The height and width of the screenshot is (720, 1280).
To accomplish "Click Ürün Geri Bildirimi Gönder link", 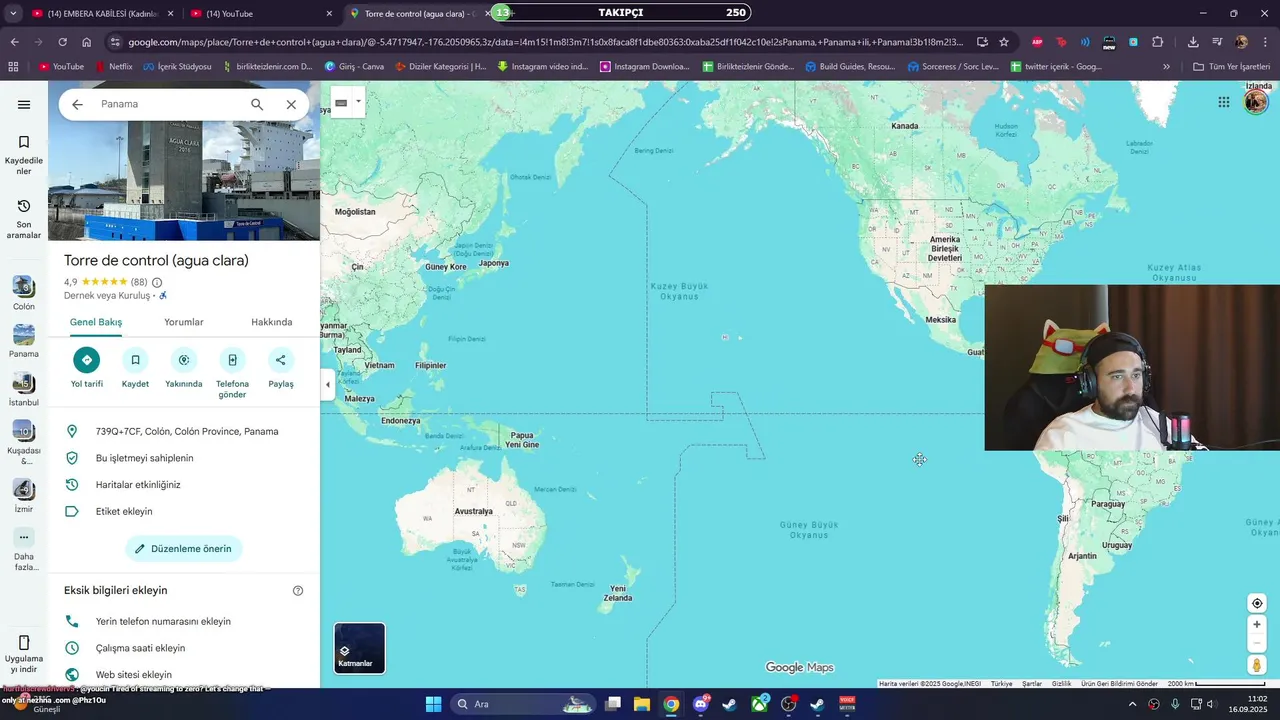I will (x=1119, y=684).
